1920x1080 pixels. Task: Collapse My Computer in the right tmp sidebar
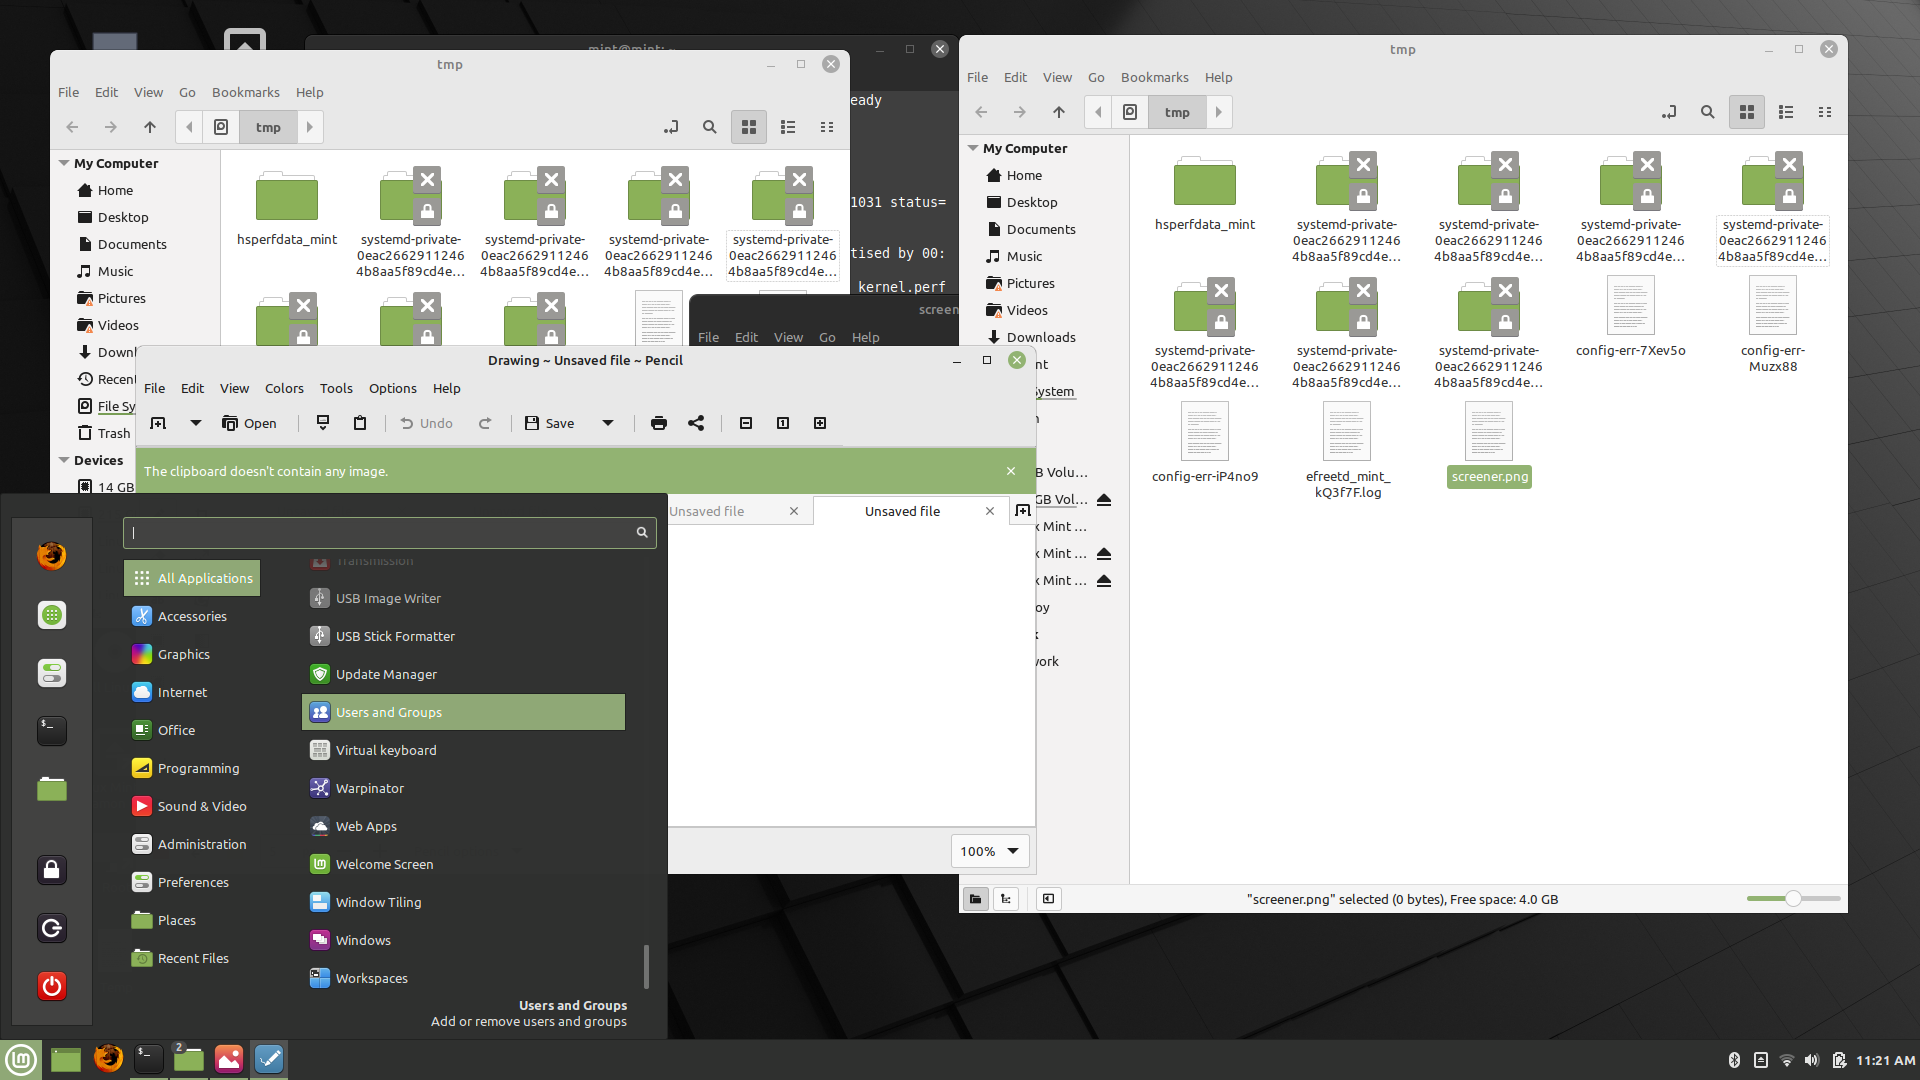973,148
